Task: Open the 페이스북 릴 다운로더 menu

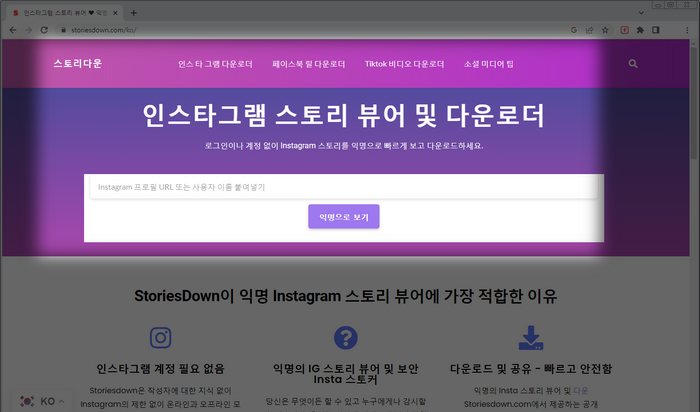Action: [308, 64]
